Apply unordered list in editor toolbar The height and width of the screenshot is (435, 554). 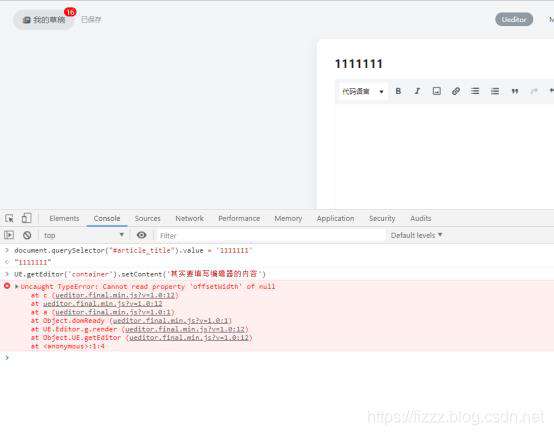(475, 91)
